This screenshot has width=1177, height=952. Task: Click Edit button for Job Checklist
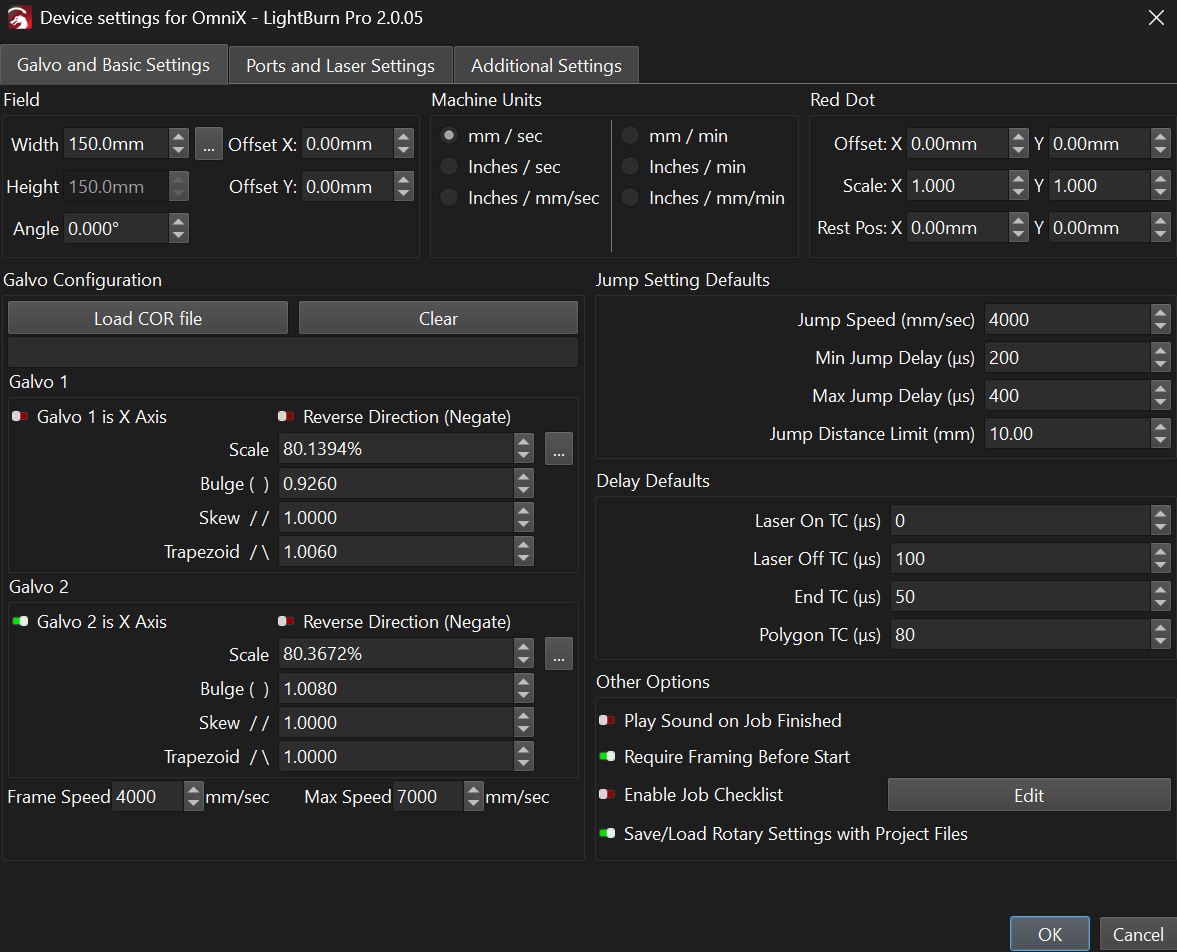click(x=1028, y=795)
